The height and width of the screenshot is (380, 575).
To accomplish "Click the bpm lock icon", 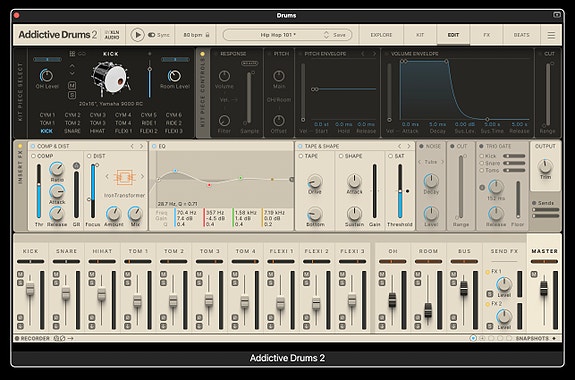I will tap(208, 35).
